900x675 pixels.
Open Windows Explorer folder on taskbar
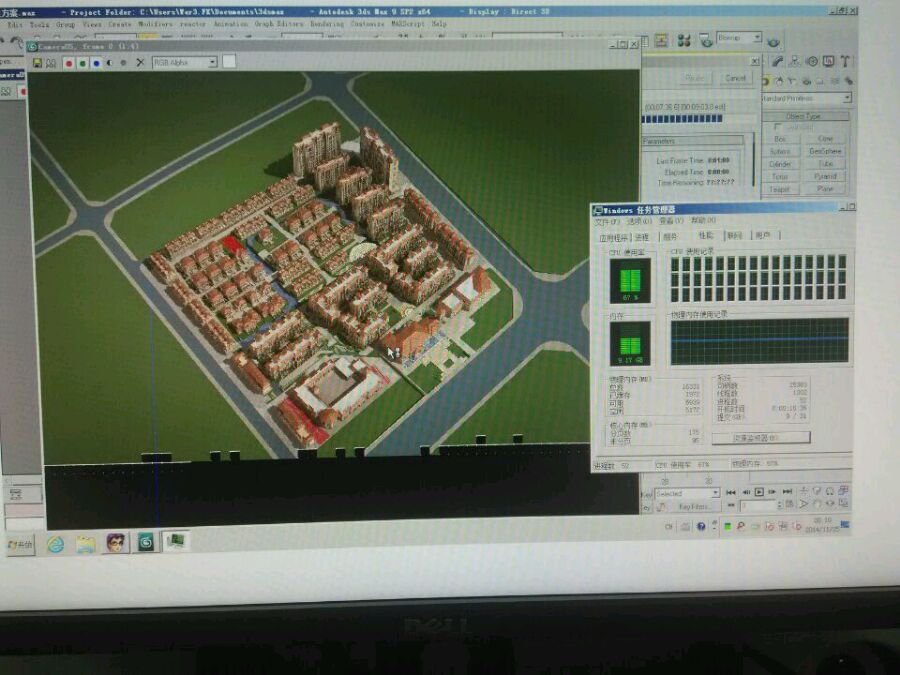coord(86,544)
